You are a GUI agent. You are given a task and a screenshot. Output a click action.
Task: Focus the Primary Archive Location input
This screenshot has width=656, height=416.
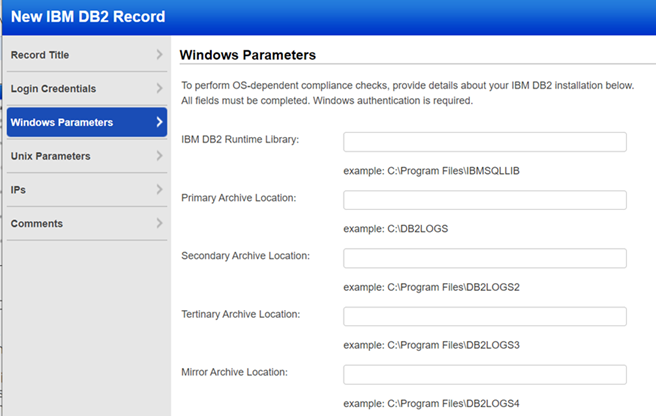click(x=484, y=200)
